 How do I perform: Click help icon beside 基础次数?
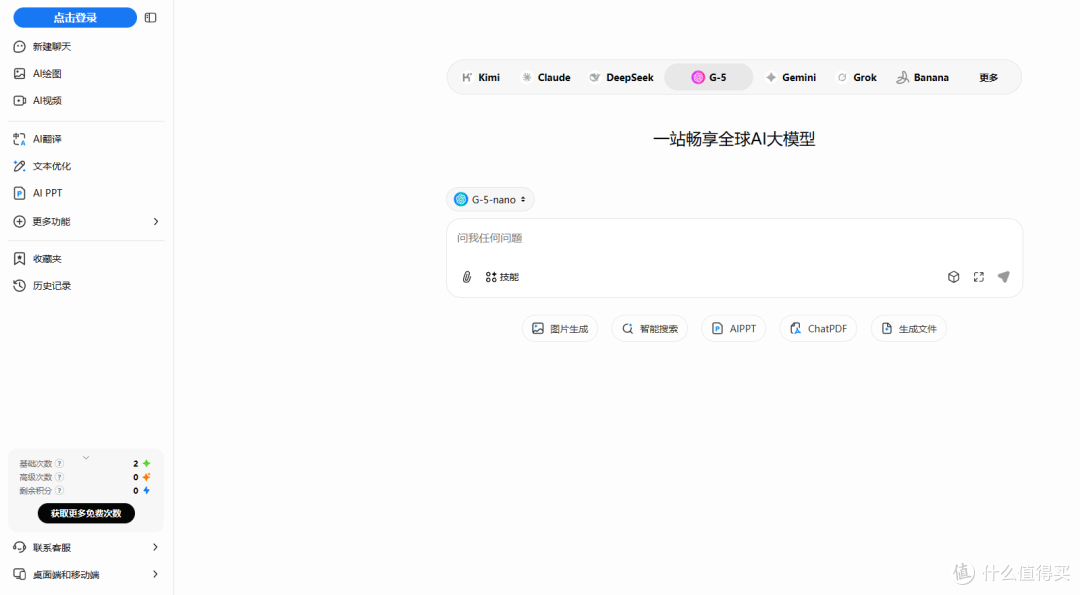coord(59,463)
